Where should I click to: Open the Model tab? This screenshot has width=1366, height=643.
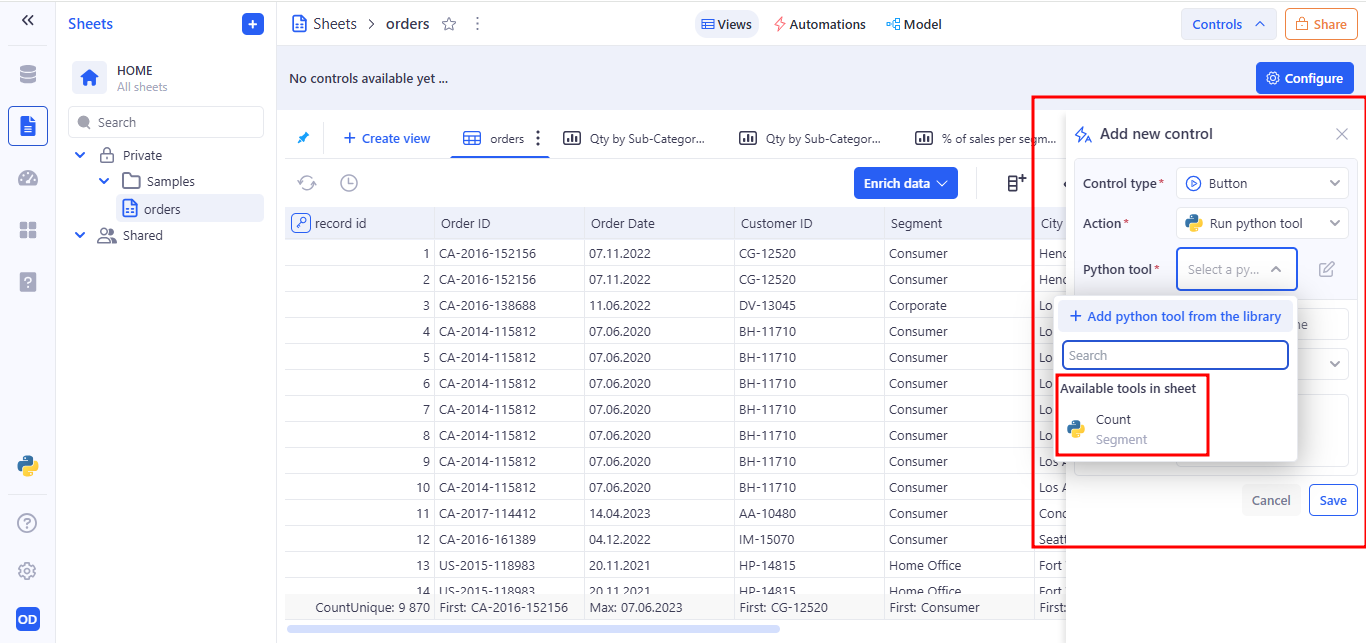pos(913,24)
